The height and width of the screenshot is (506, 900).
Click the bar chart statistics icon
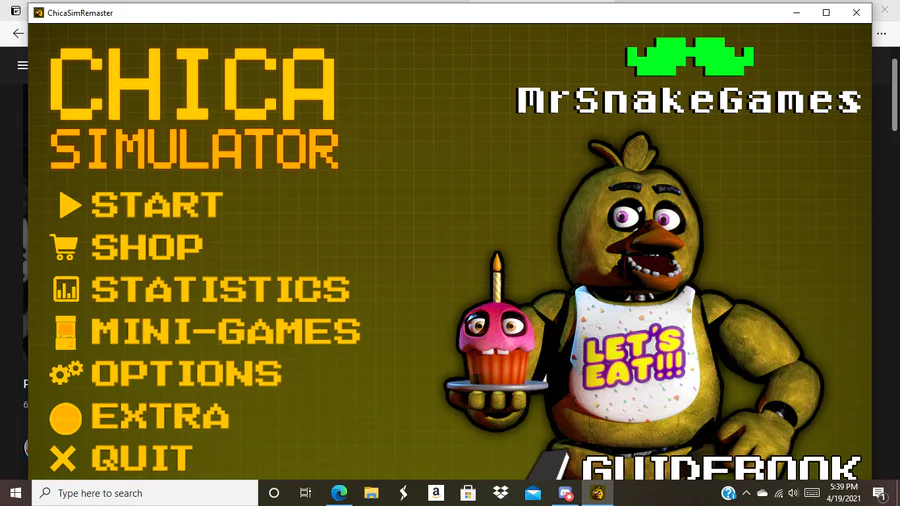66,289
